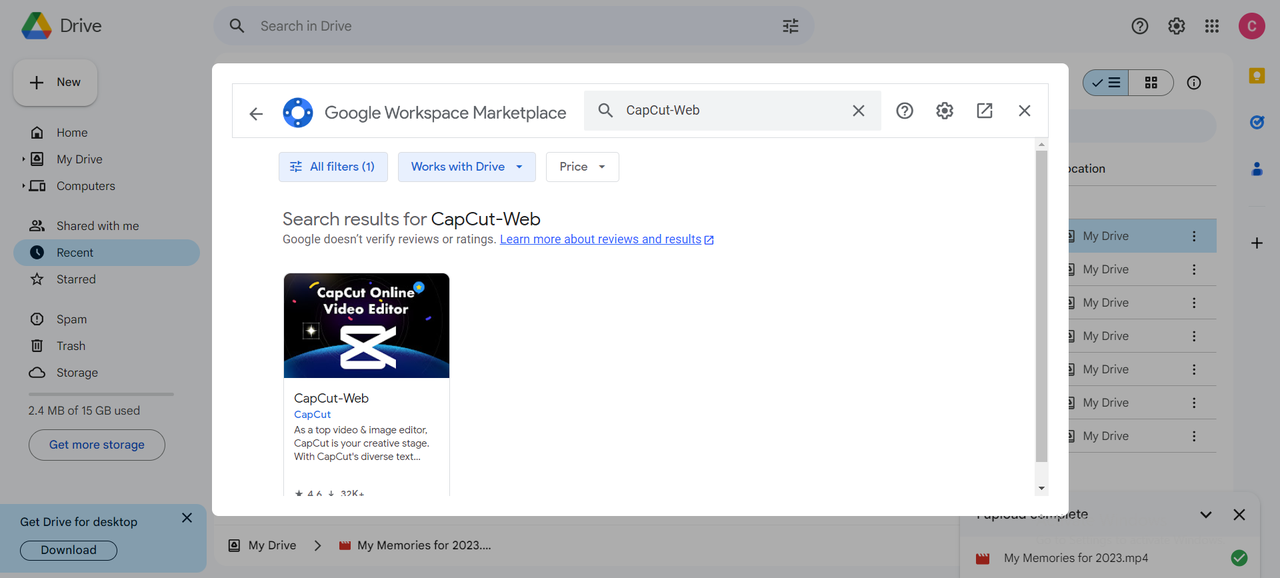Click the Google Workspace Marketplace logo

(x=298, y=113)
